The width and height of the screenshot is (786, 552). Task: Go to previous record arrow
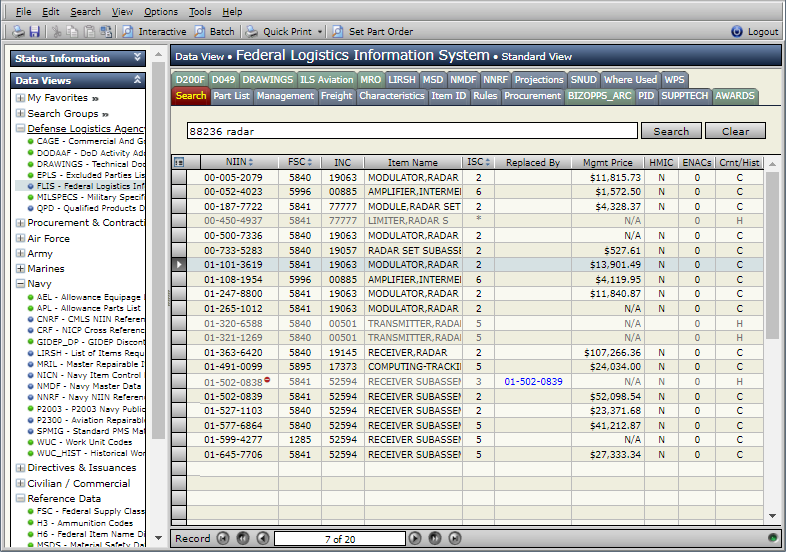263,538
